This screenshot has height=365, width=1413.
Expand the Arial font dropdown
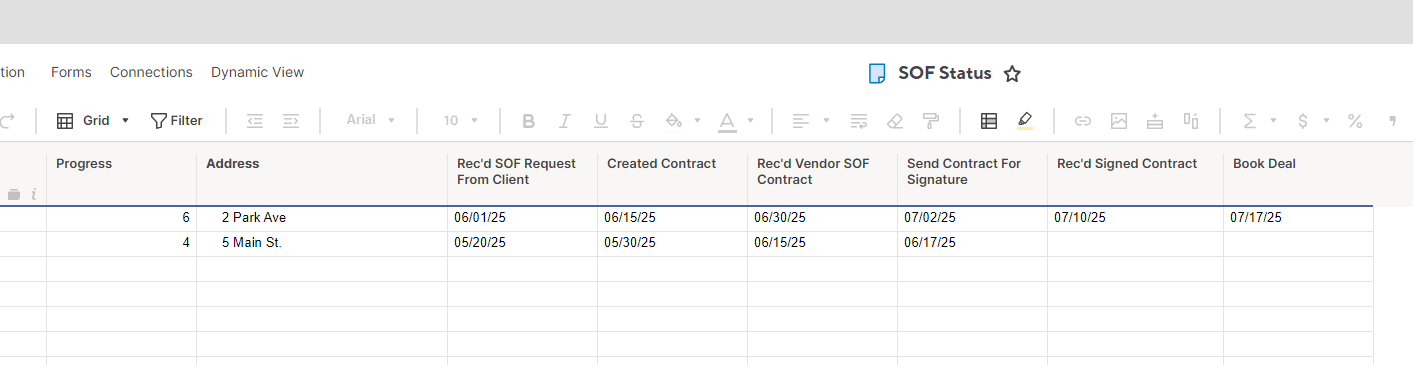pyautogui.click(x=371, y=120)
